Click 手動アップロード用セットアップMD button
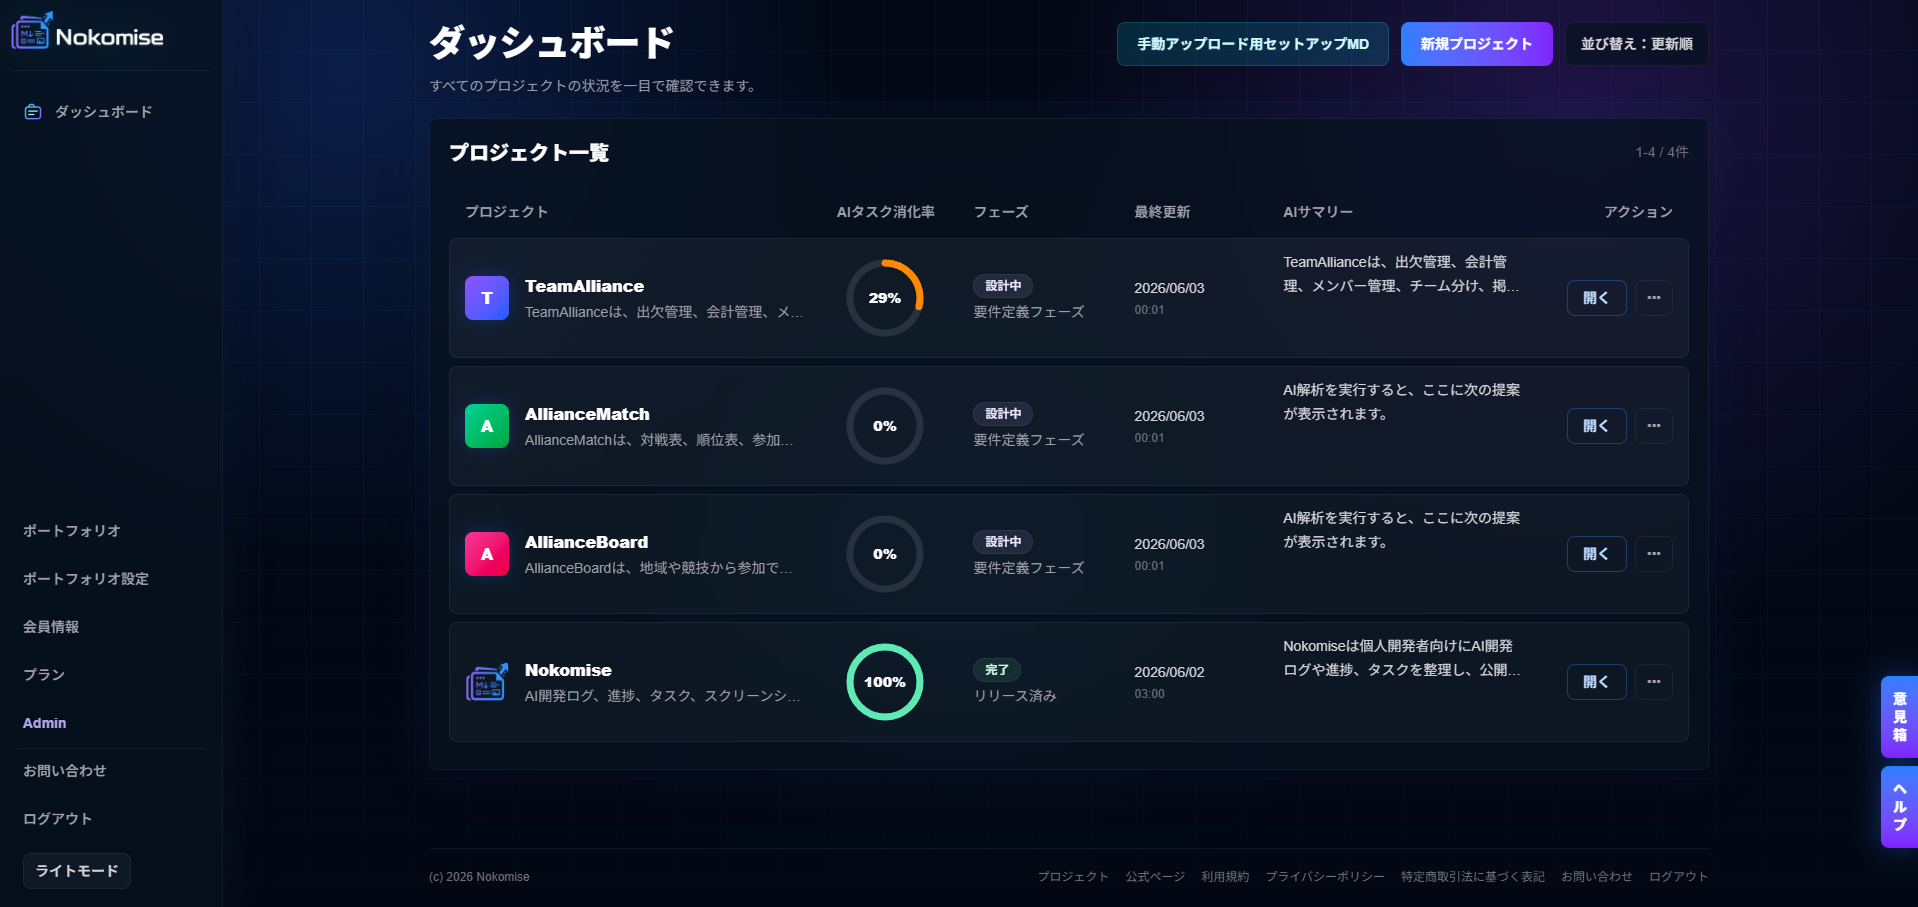Image resolution: width=1918 pixels, height=907 pixels. [x=1252, y=44]
